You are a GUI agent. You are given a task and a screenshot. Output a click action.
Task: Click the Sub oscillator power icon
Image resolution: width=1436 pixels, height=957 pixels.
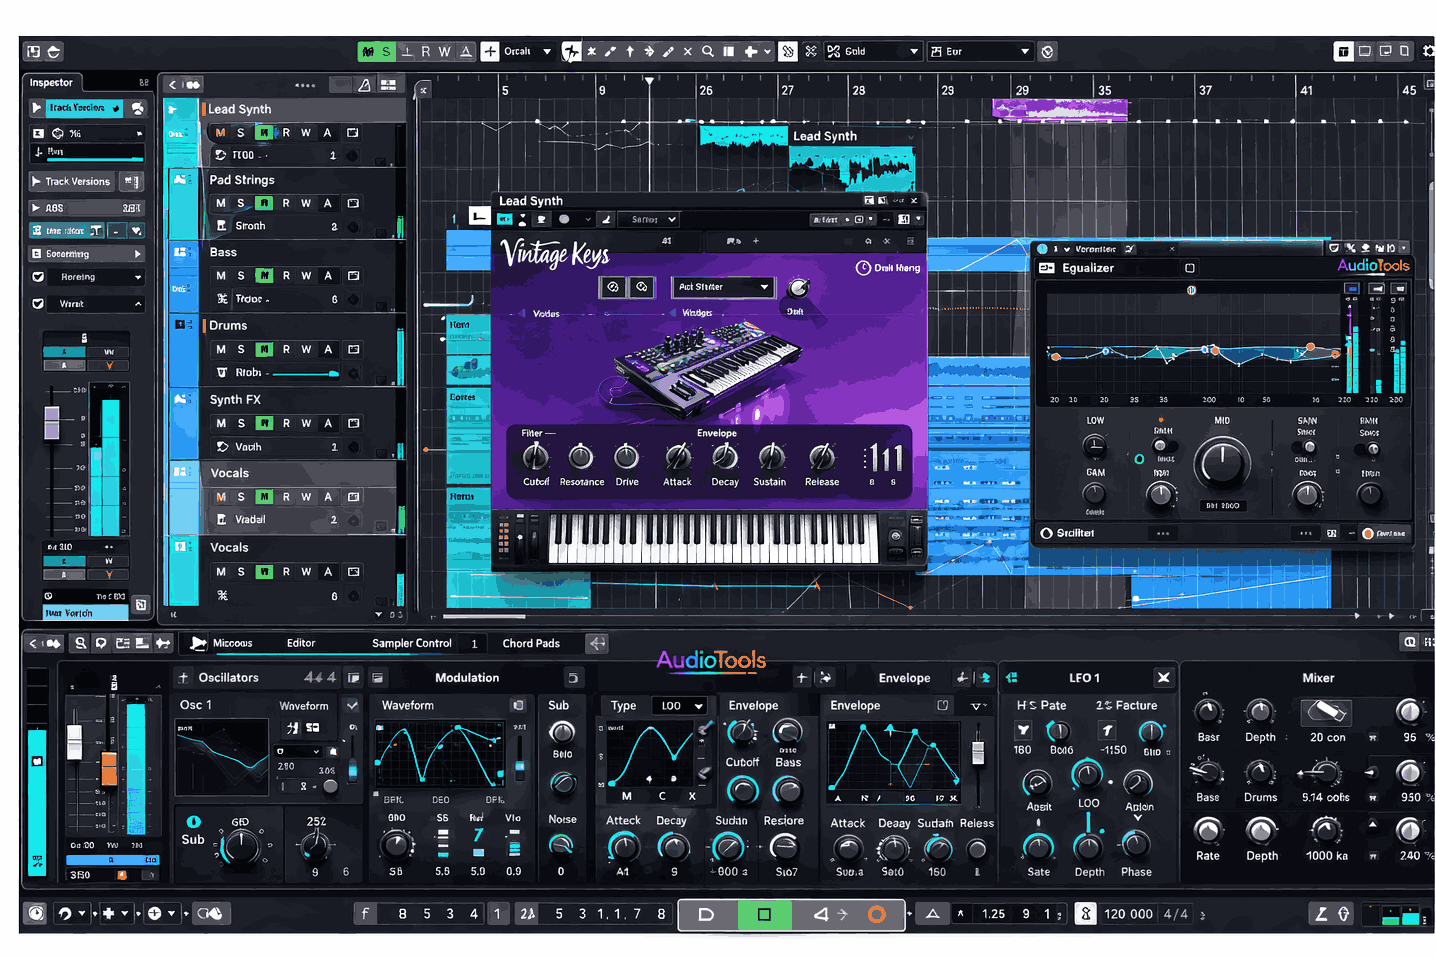coord(193,822)
